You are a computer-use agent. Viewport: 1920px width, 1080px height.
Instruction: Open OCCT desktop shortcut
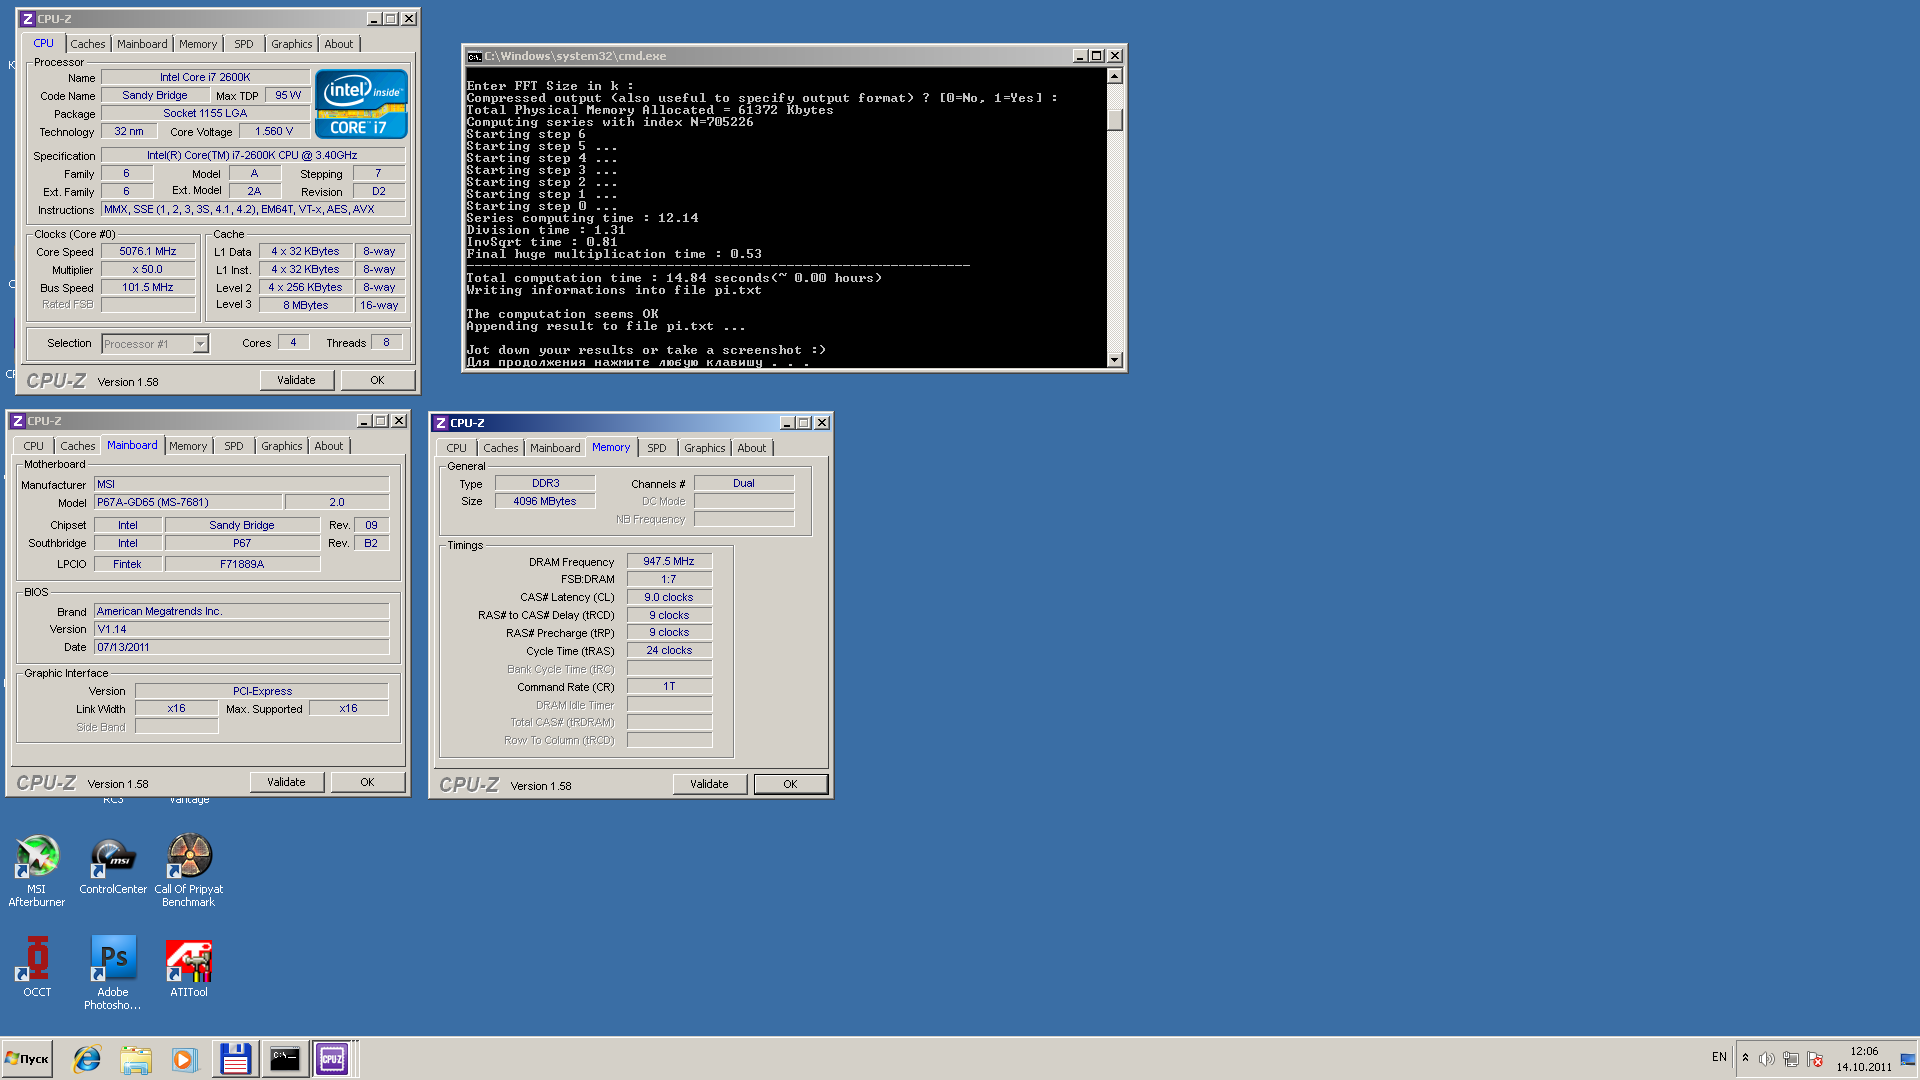(37, 967)
